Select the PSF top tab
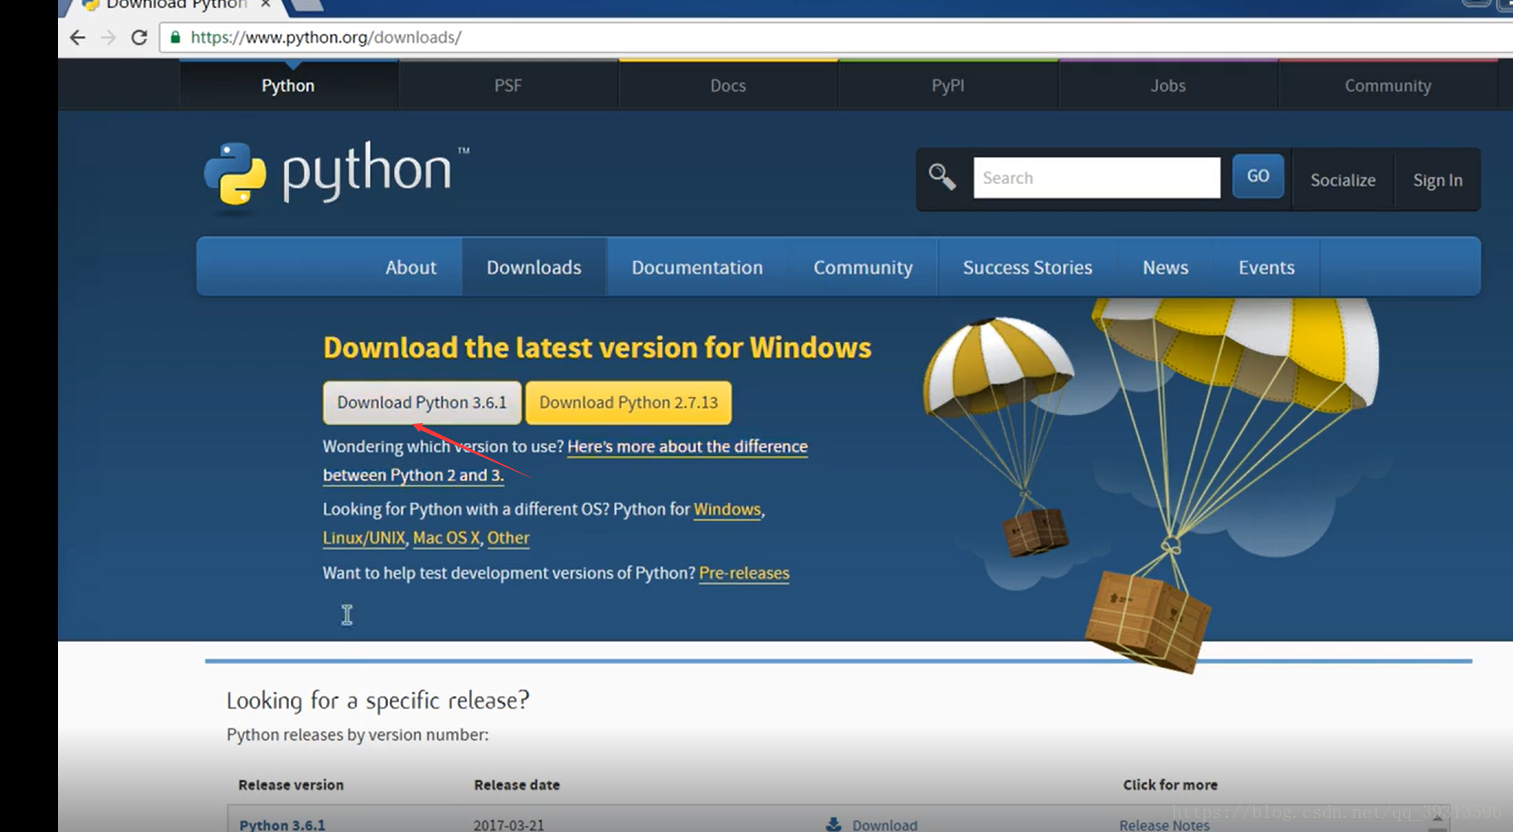The height and width of the screenshot is (832, 1513). pyautogui.click(x=508, y=86)
